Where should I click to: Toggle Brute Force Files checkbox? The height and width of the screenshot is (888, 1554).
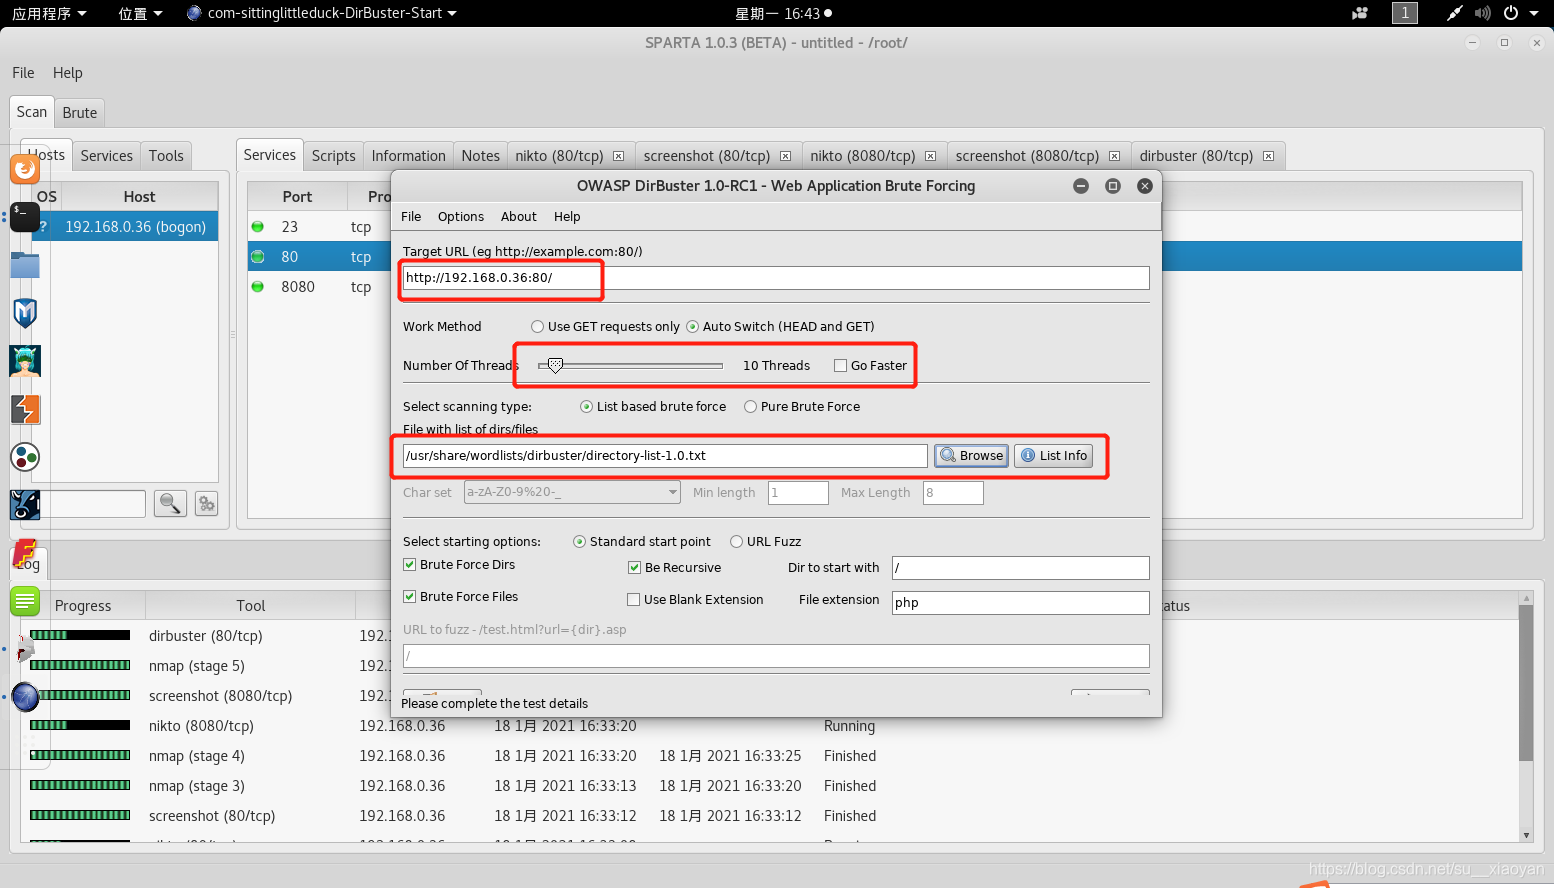[410, 597]
